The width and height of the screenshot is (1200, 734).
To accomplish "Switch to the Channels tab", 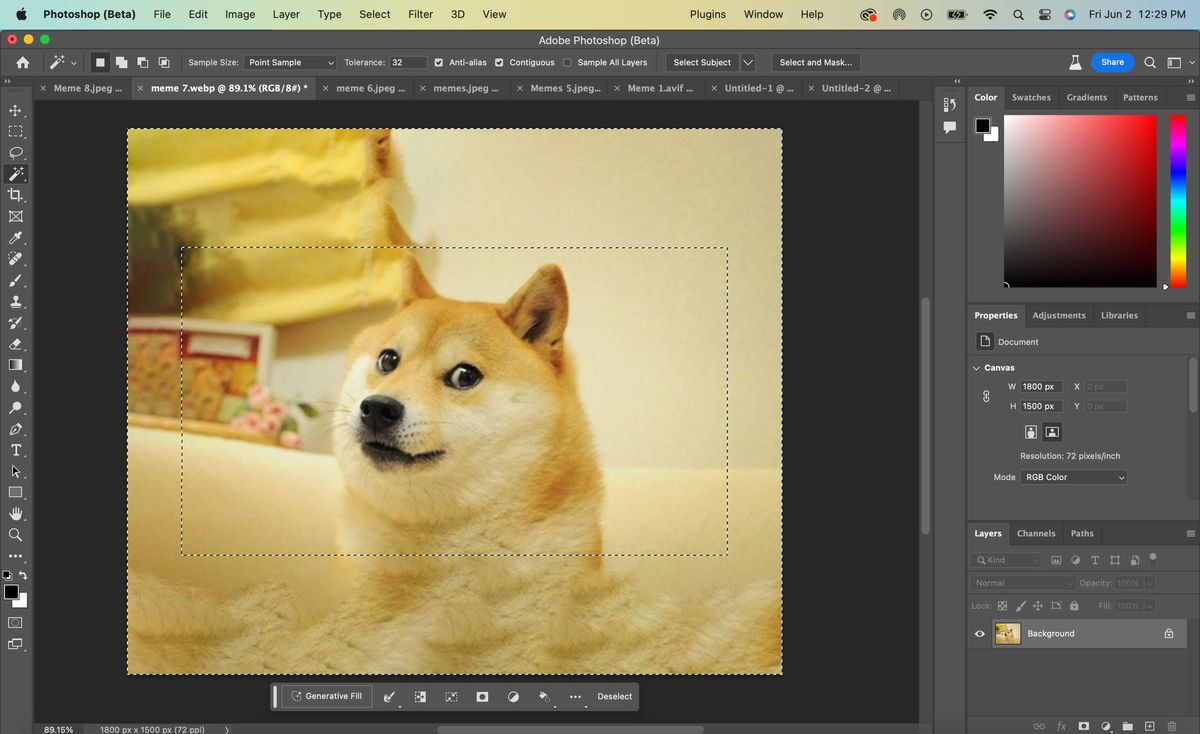I will point(1035,533).
